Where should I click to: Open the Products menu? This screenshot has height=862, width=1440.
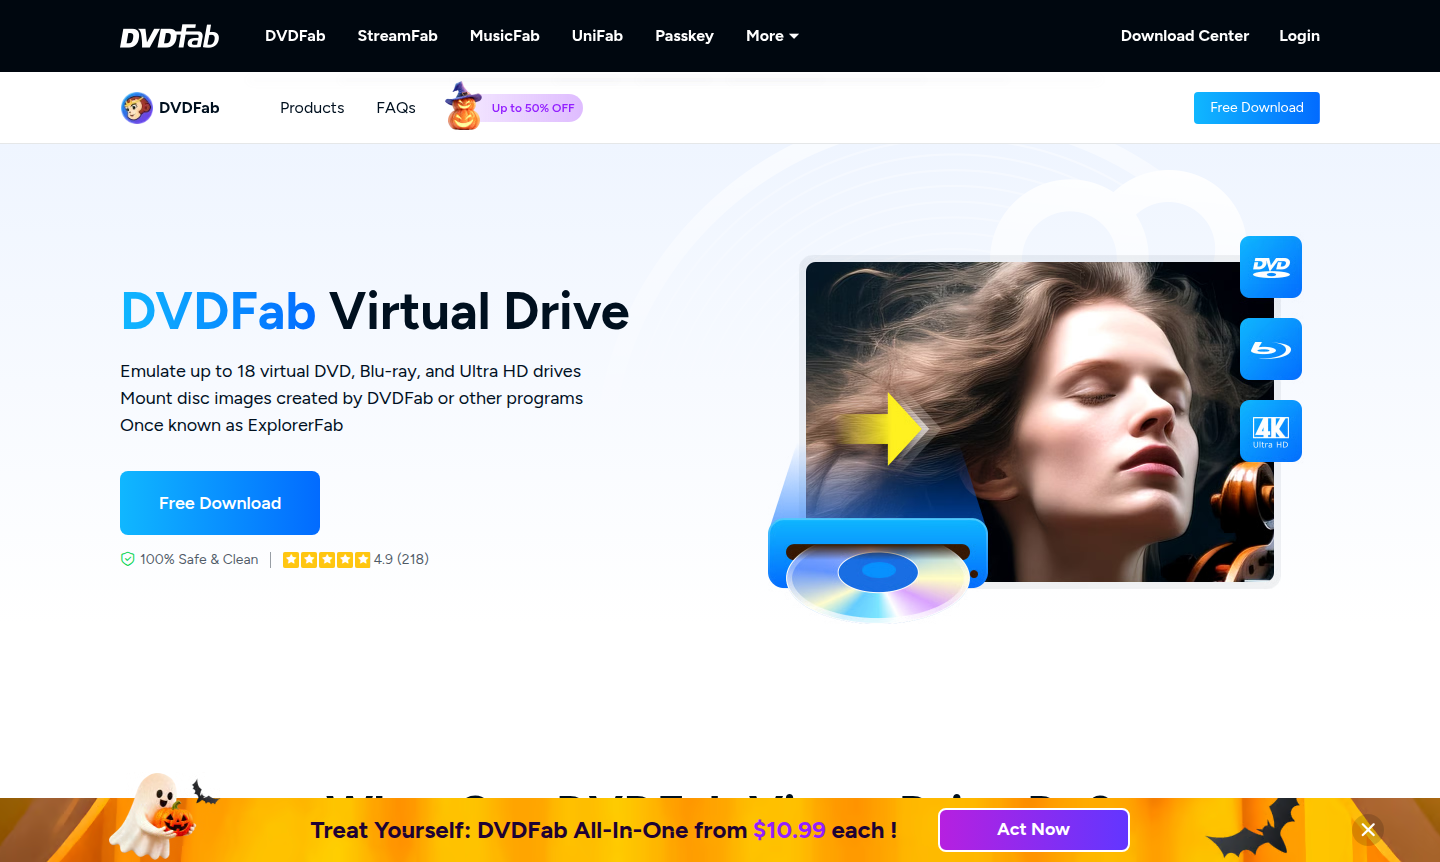[311, 107]
